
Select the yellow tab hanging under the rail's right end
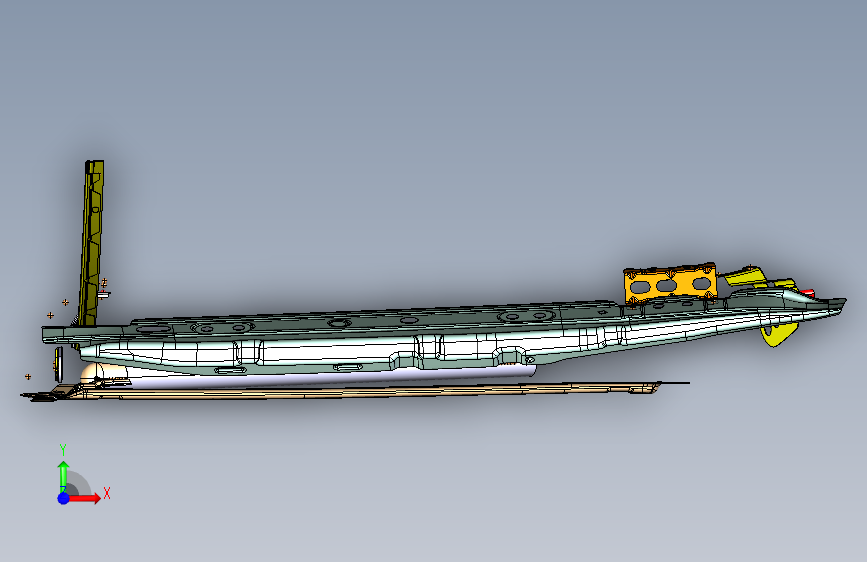click(780, 334)
